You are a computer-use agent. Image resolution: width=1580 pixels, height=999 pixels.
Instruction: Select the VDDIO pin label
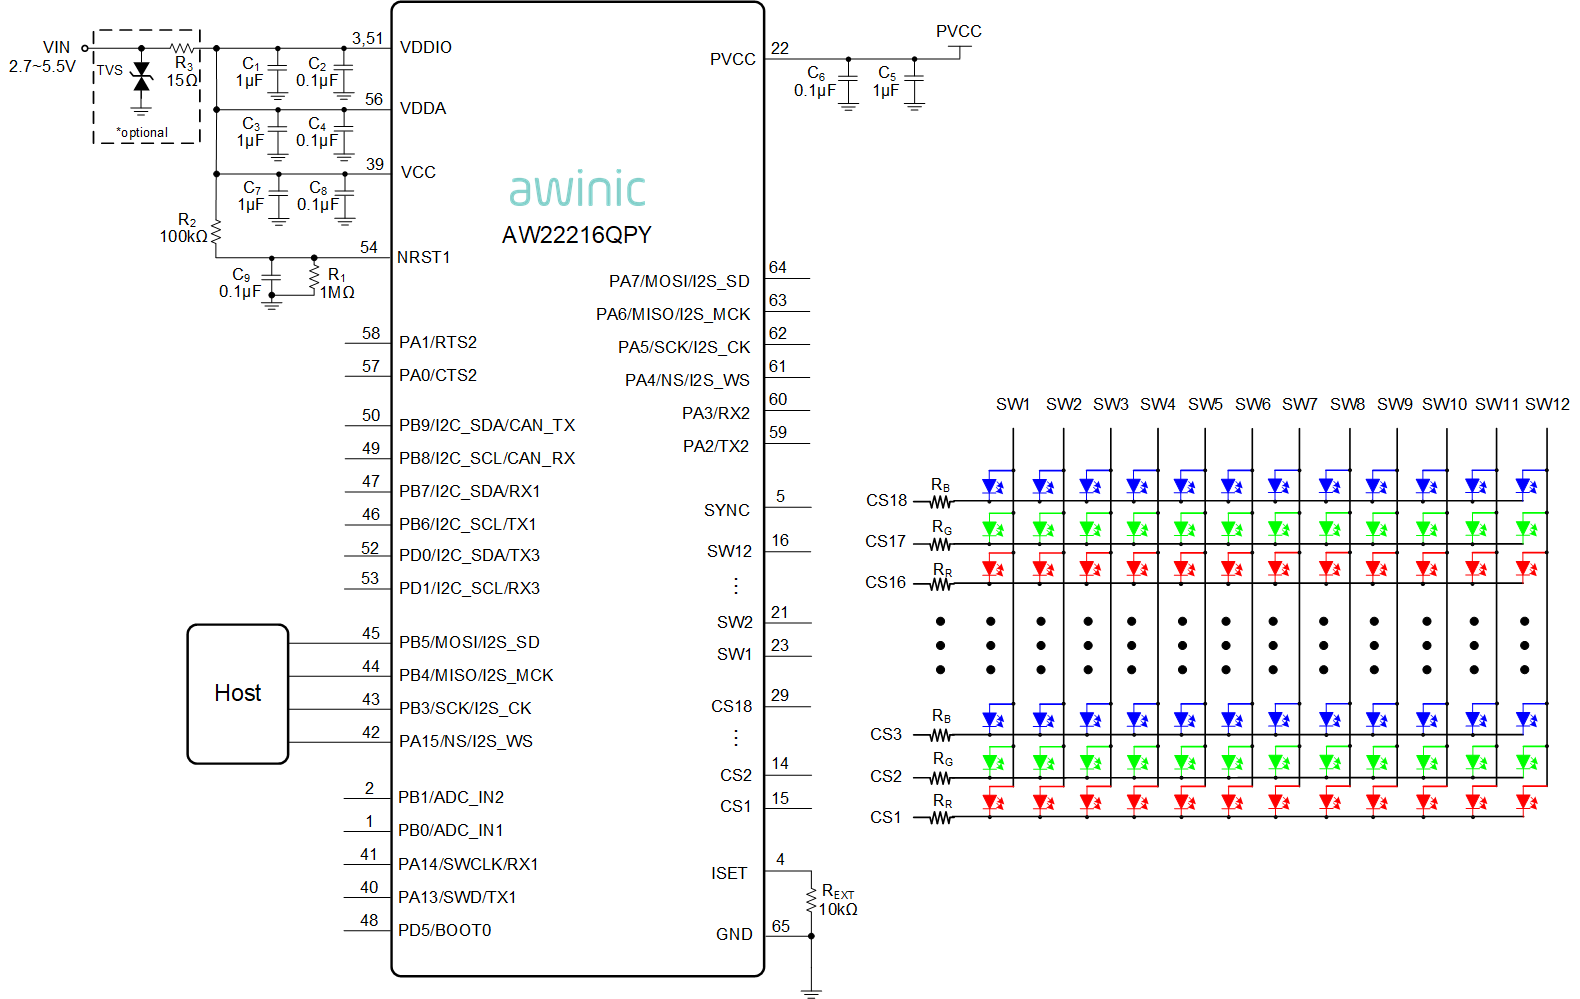[x=426, y=47]
